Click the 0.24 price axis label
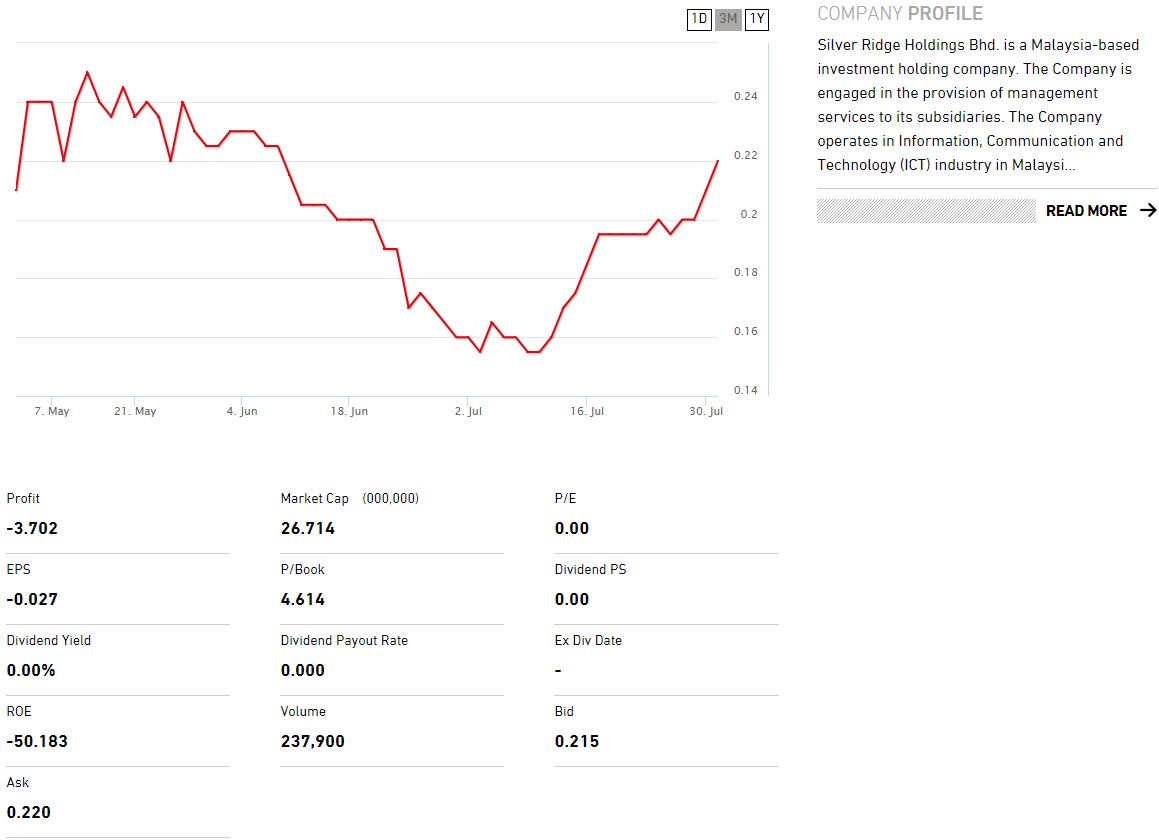Screen dimensions: 1159x840 pyautogui.click(x=746, y=97)
